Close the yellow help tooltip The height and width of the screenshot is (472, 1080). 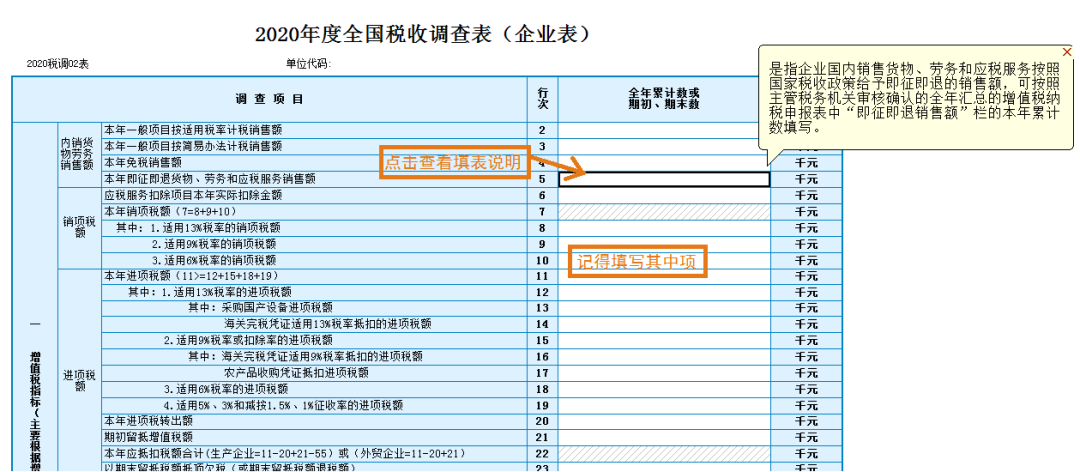click(x=1067, y=52)
